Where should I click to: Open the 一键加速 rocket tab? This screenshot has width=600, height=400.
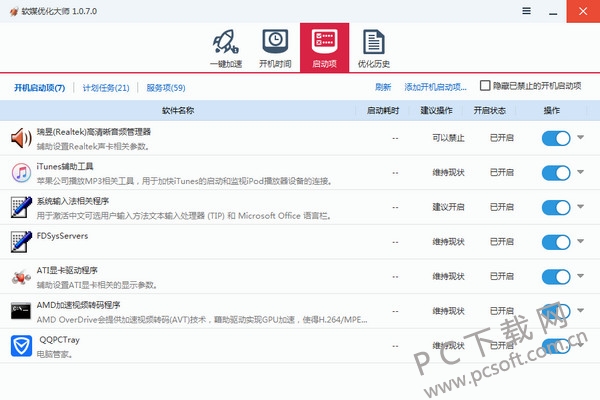(226, 48)
